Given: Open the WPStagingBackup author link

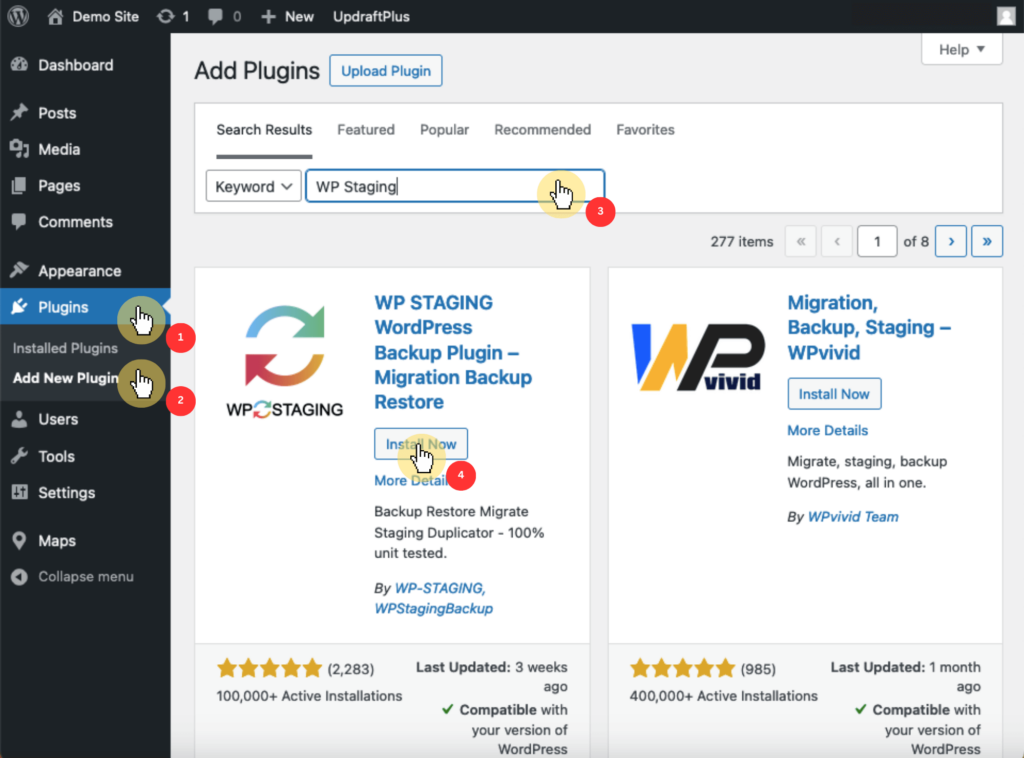Looking at the screenshot, I should tap(434, 608).
